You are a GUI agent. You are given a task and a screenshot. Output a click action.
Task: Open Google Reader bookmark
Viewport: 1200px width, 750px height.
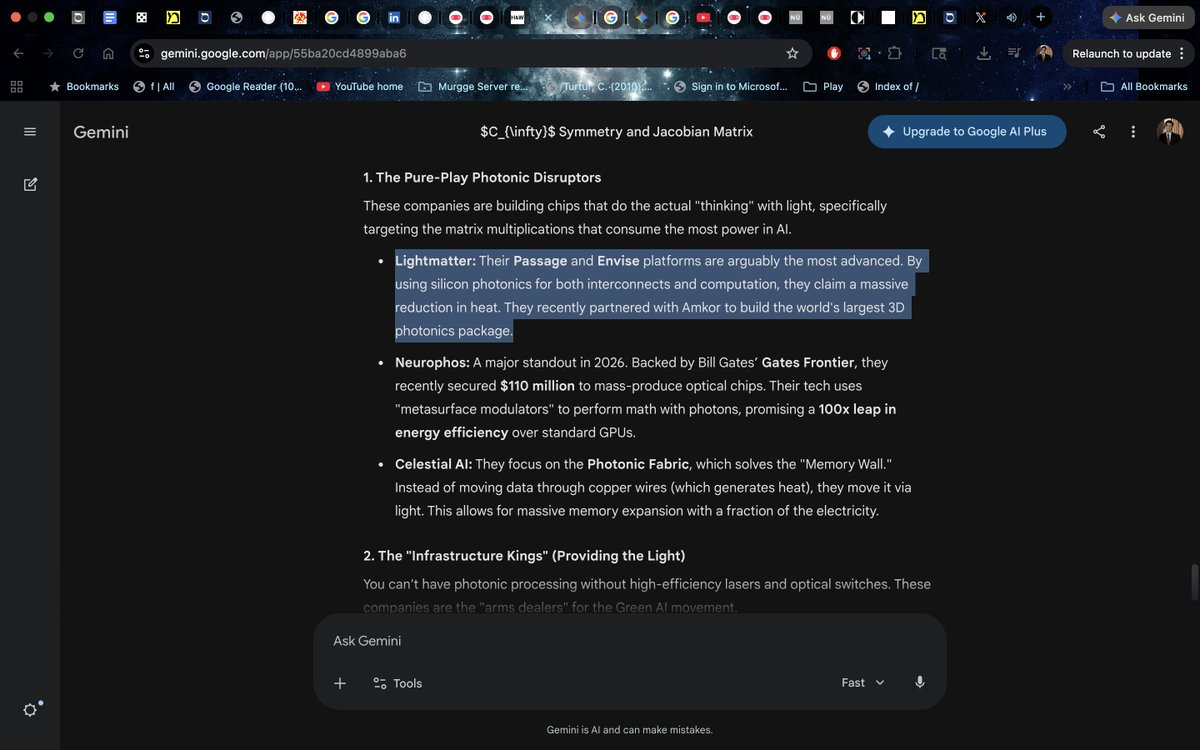(245, 87)
